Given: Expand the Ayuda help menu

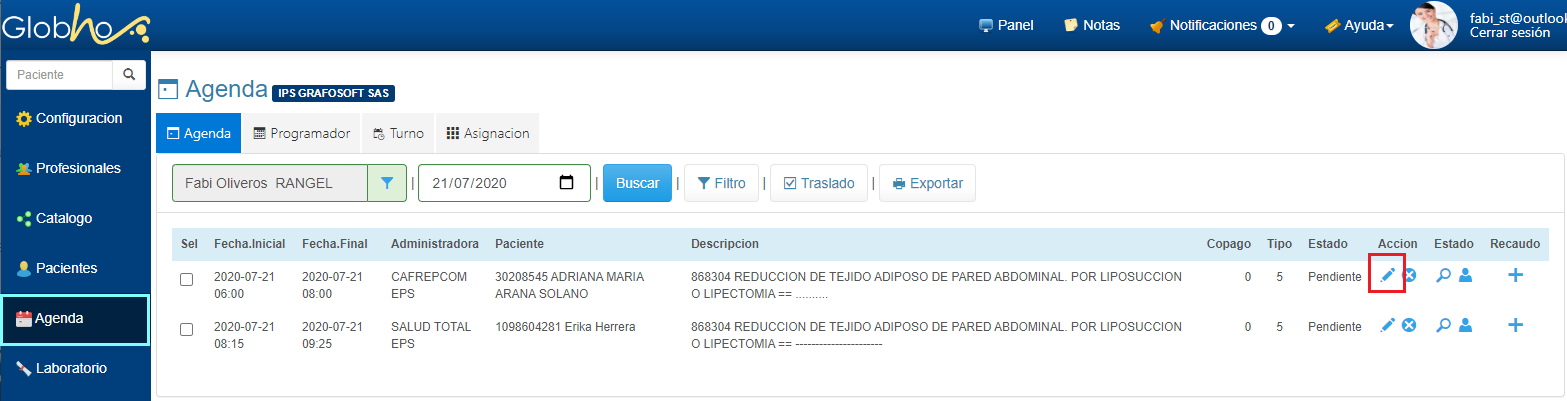Looking at the screenshot, I should click(1359, 26).
